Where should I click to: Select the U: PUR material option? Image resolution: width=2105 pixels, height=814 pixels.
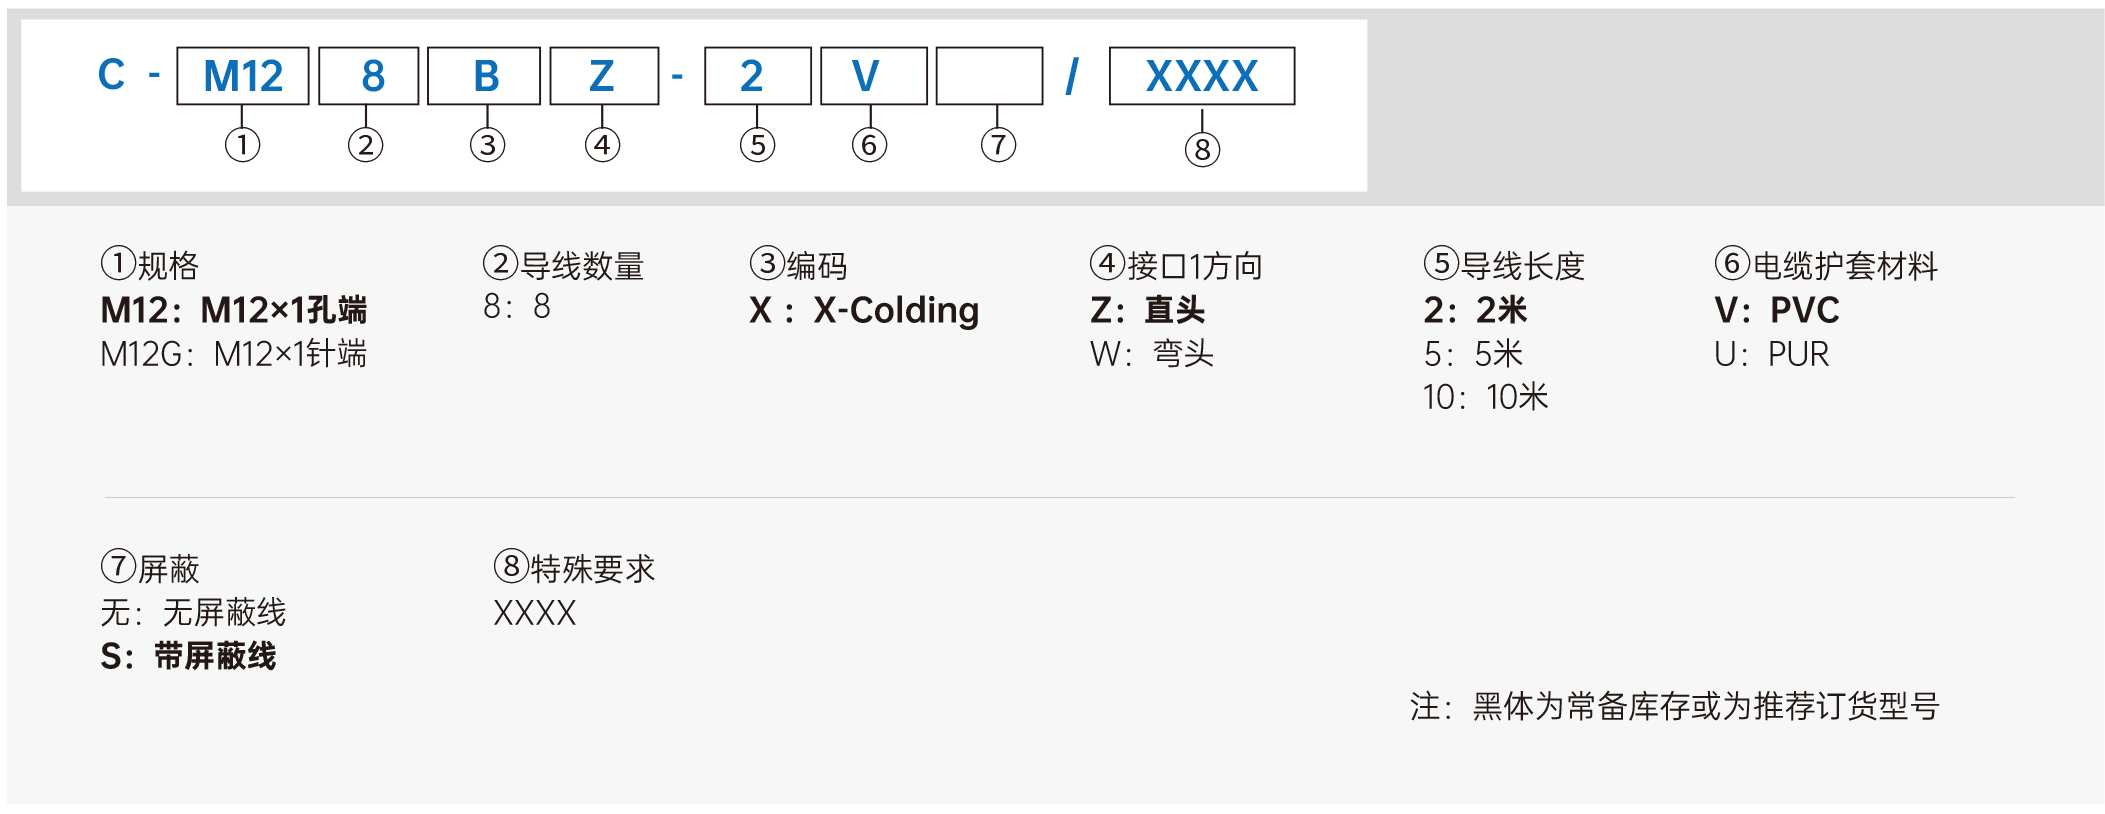point(1772,354)
